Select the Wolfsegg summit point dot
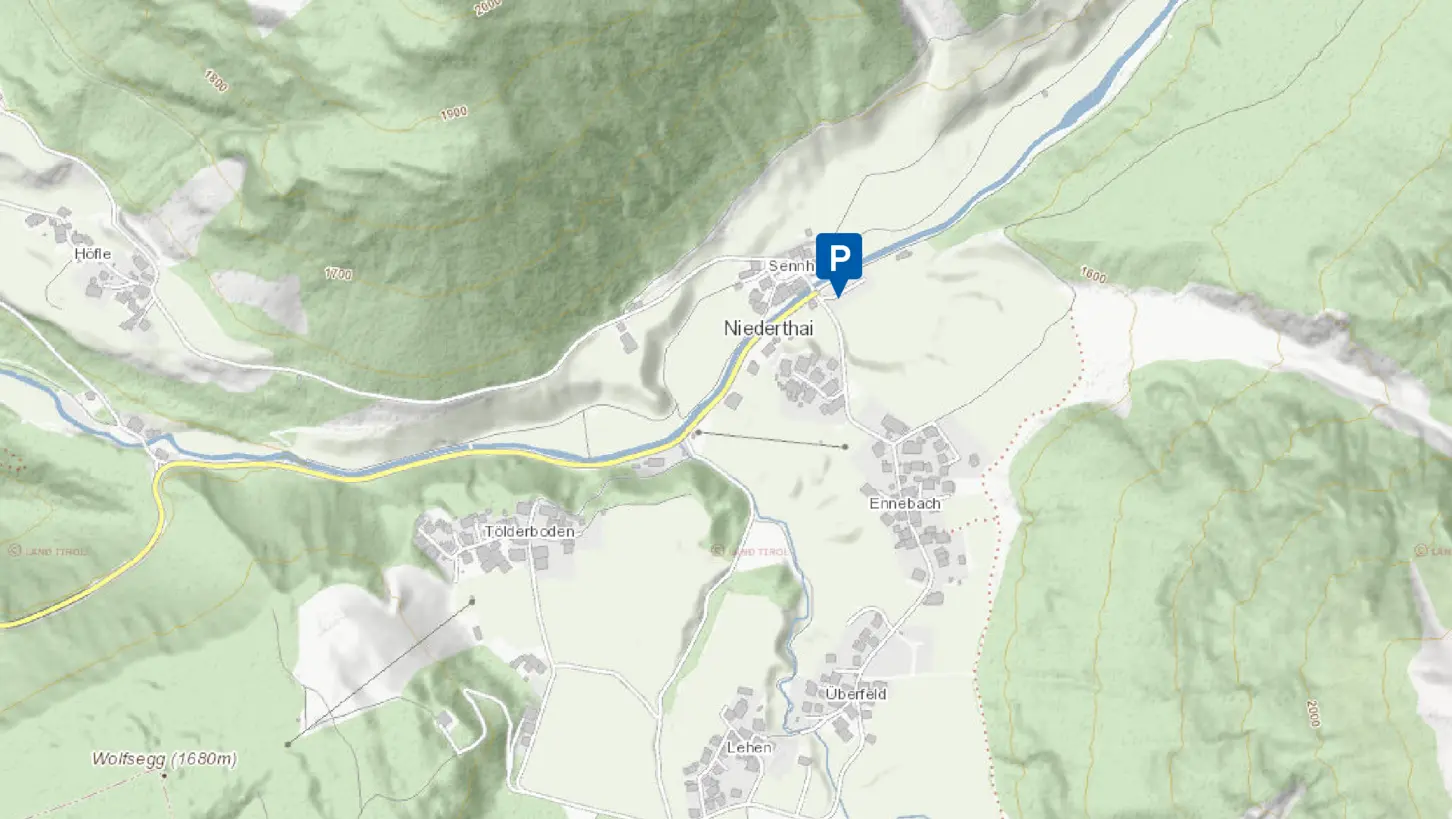 point(165,775)
